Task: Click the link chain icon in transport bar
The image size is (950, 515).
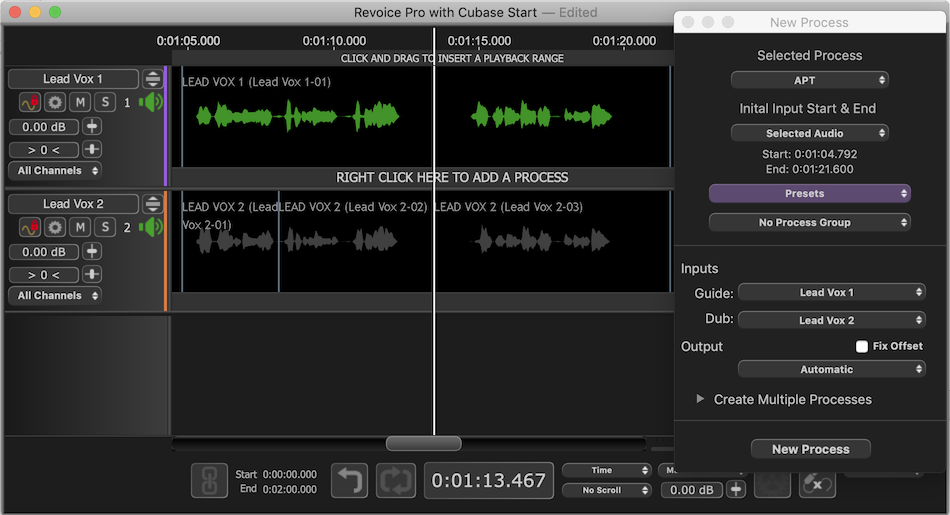Action: click(209, 481)
